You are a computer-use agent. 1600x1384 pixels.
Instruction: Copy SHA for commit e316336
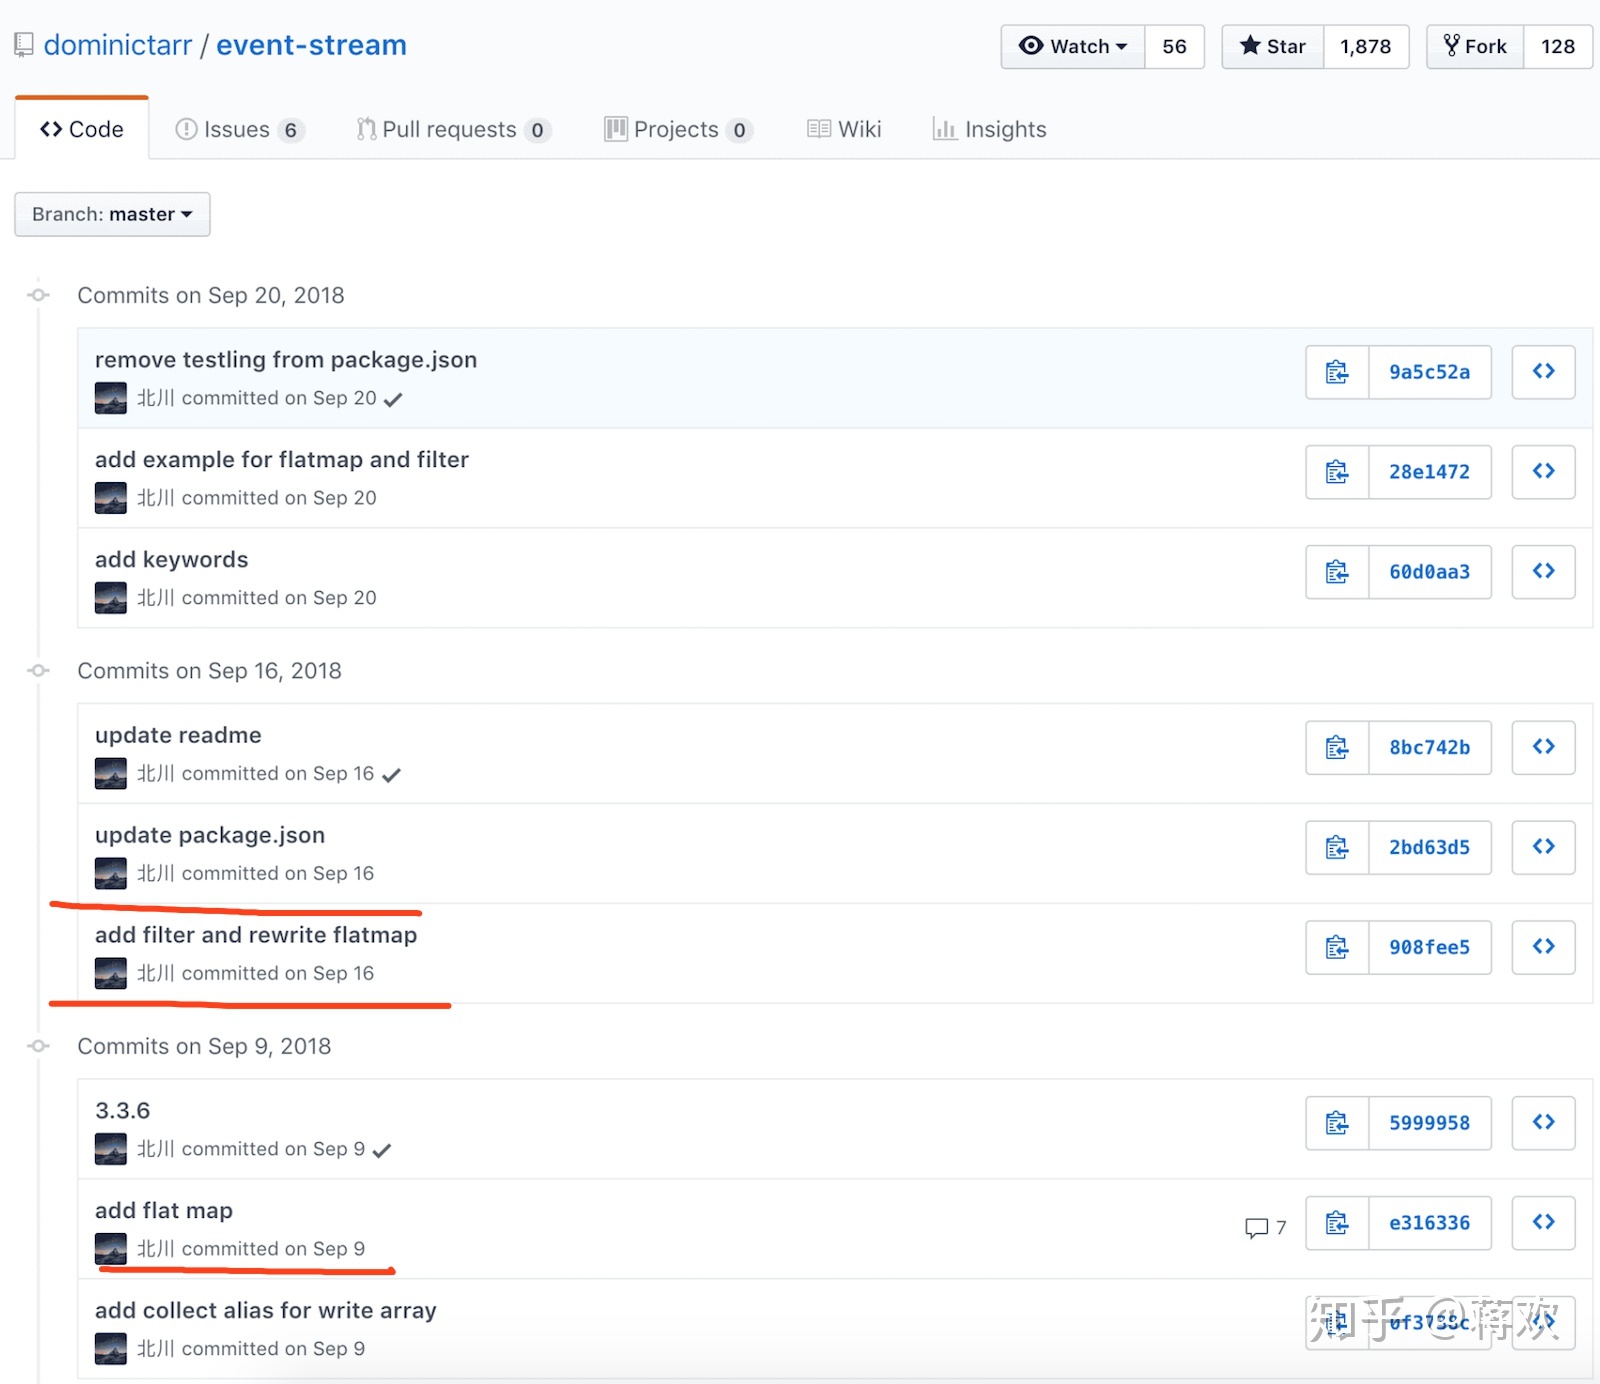[1337, 1223]
